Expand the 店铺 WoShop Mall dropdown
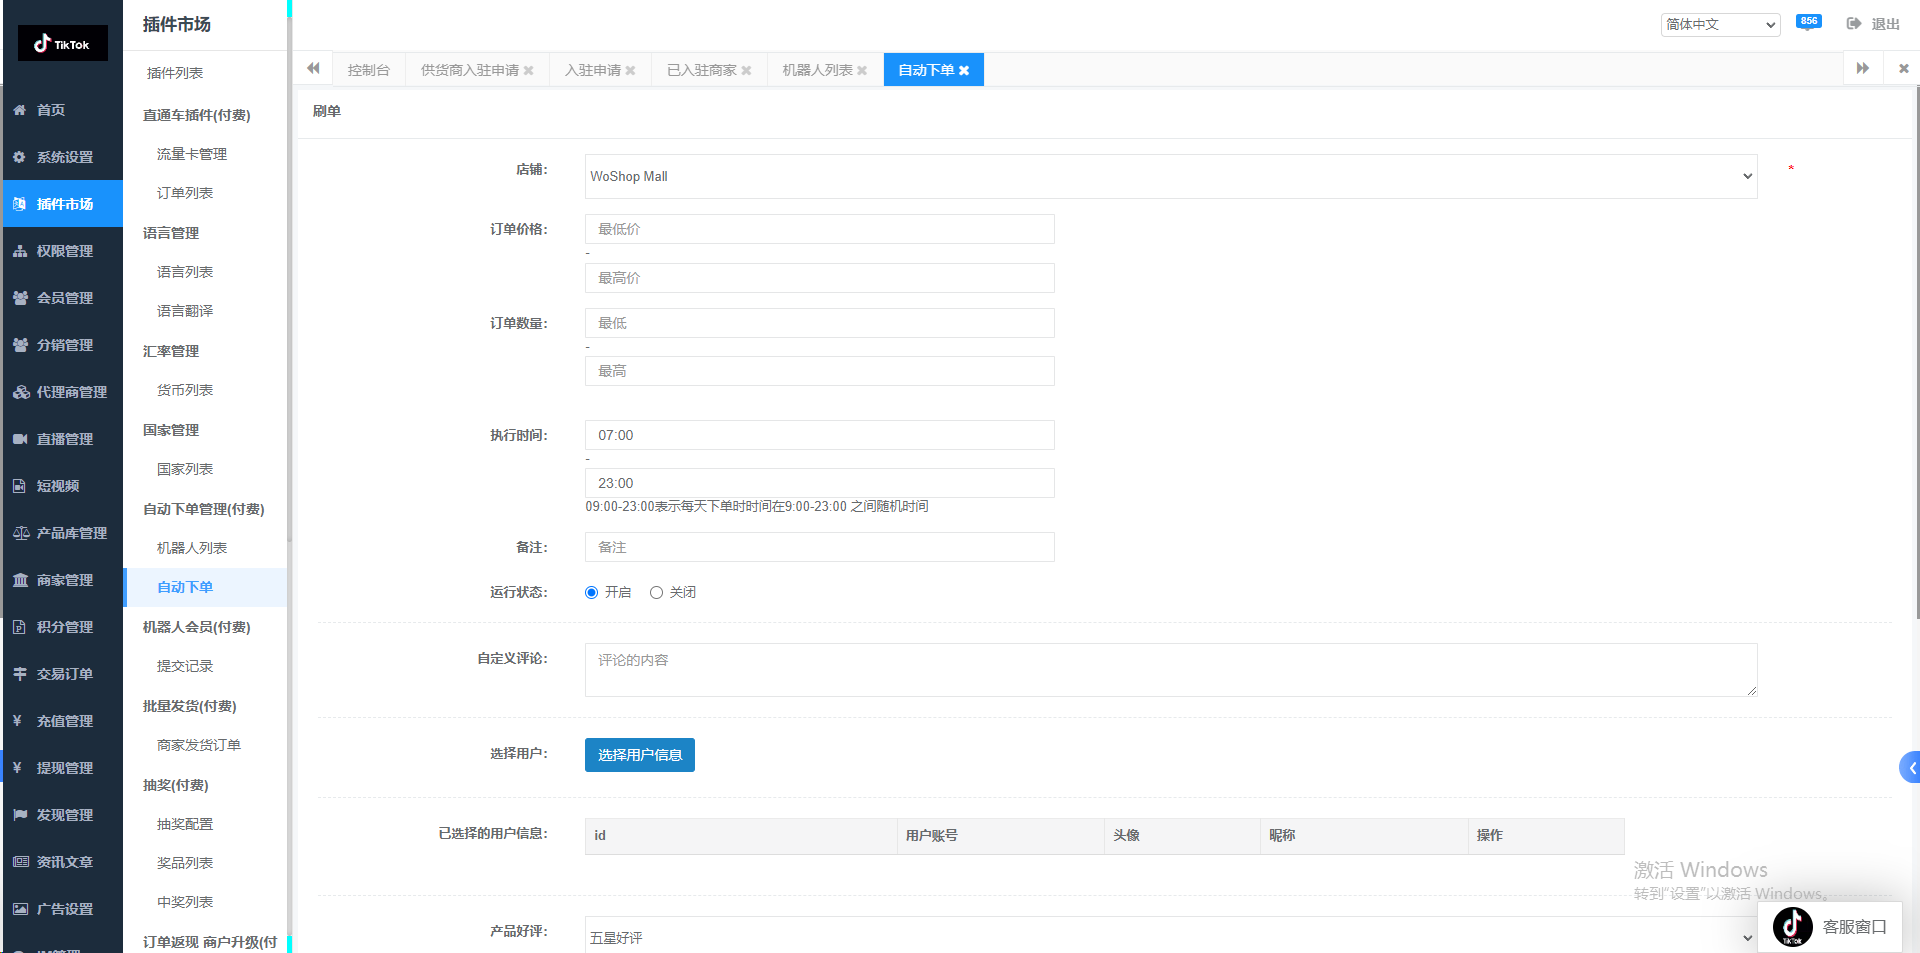The height and width of the screenshot is (953, 1920). [x=1170, y=177]
